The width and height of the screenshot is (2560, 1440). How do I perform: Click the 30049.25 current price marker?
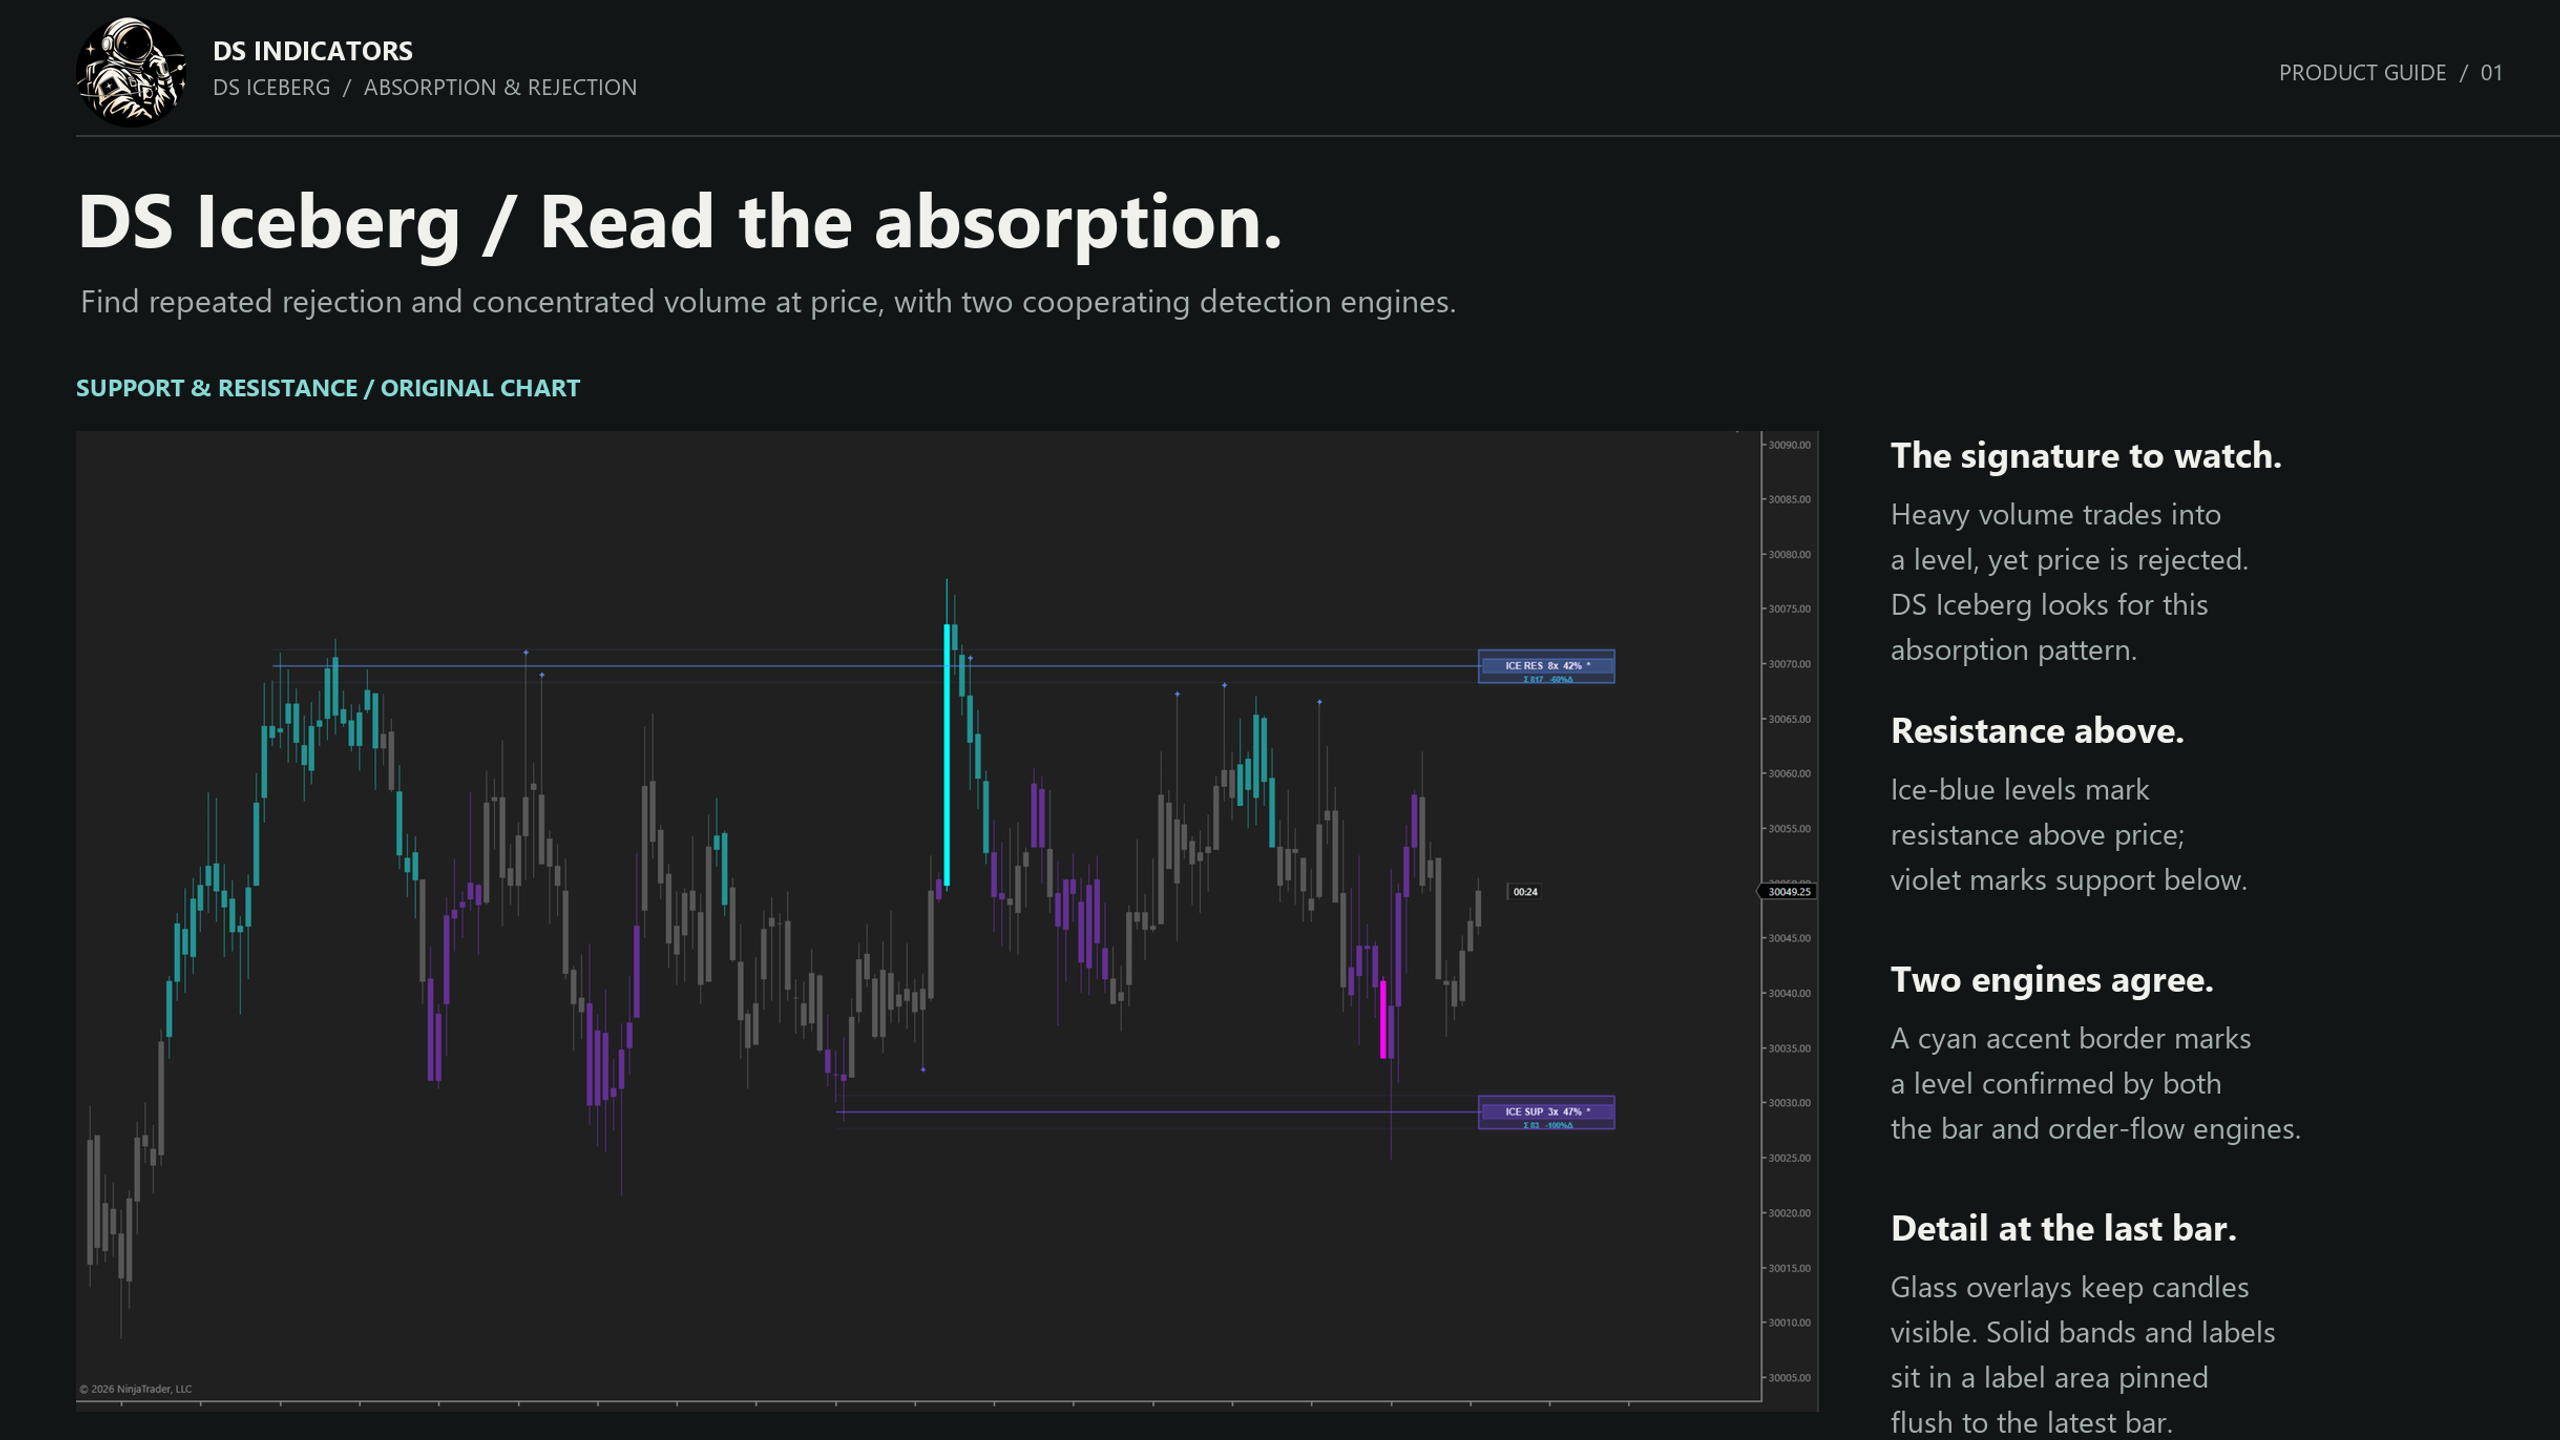[1788, 891]
